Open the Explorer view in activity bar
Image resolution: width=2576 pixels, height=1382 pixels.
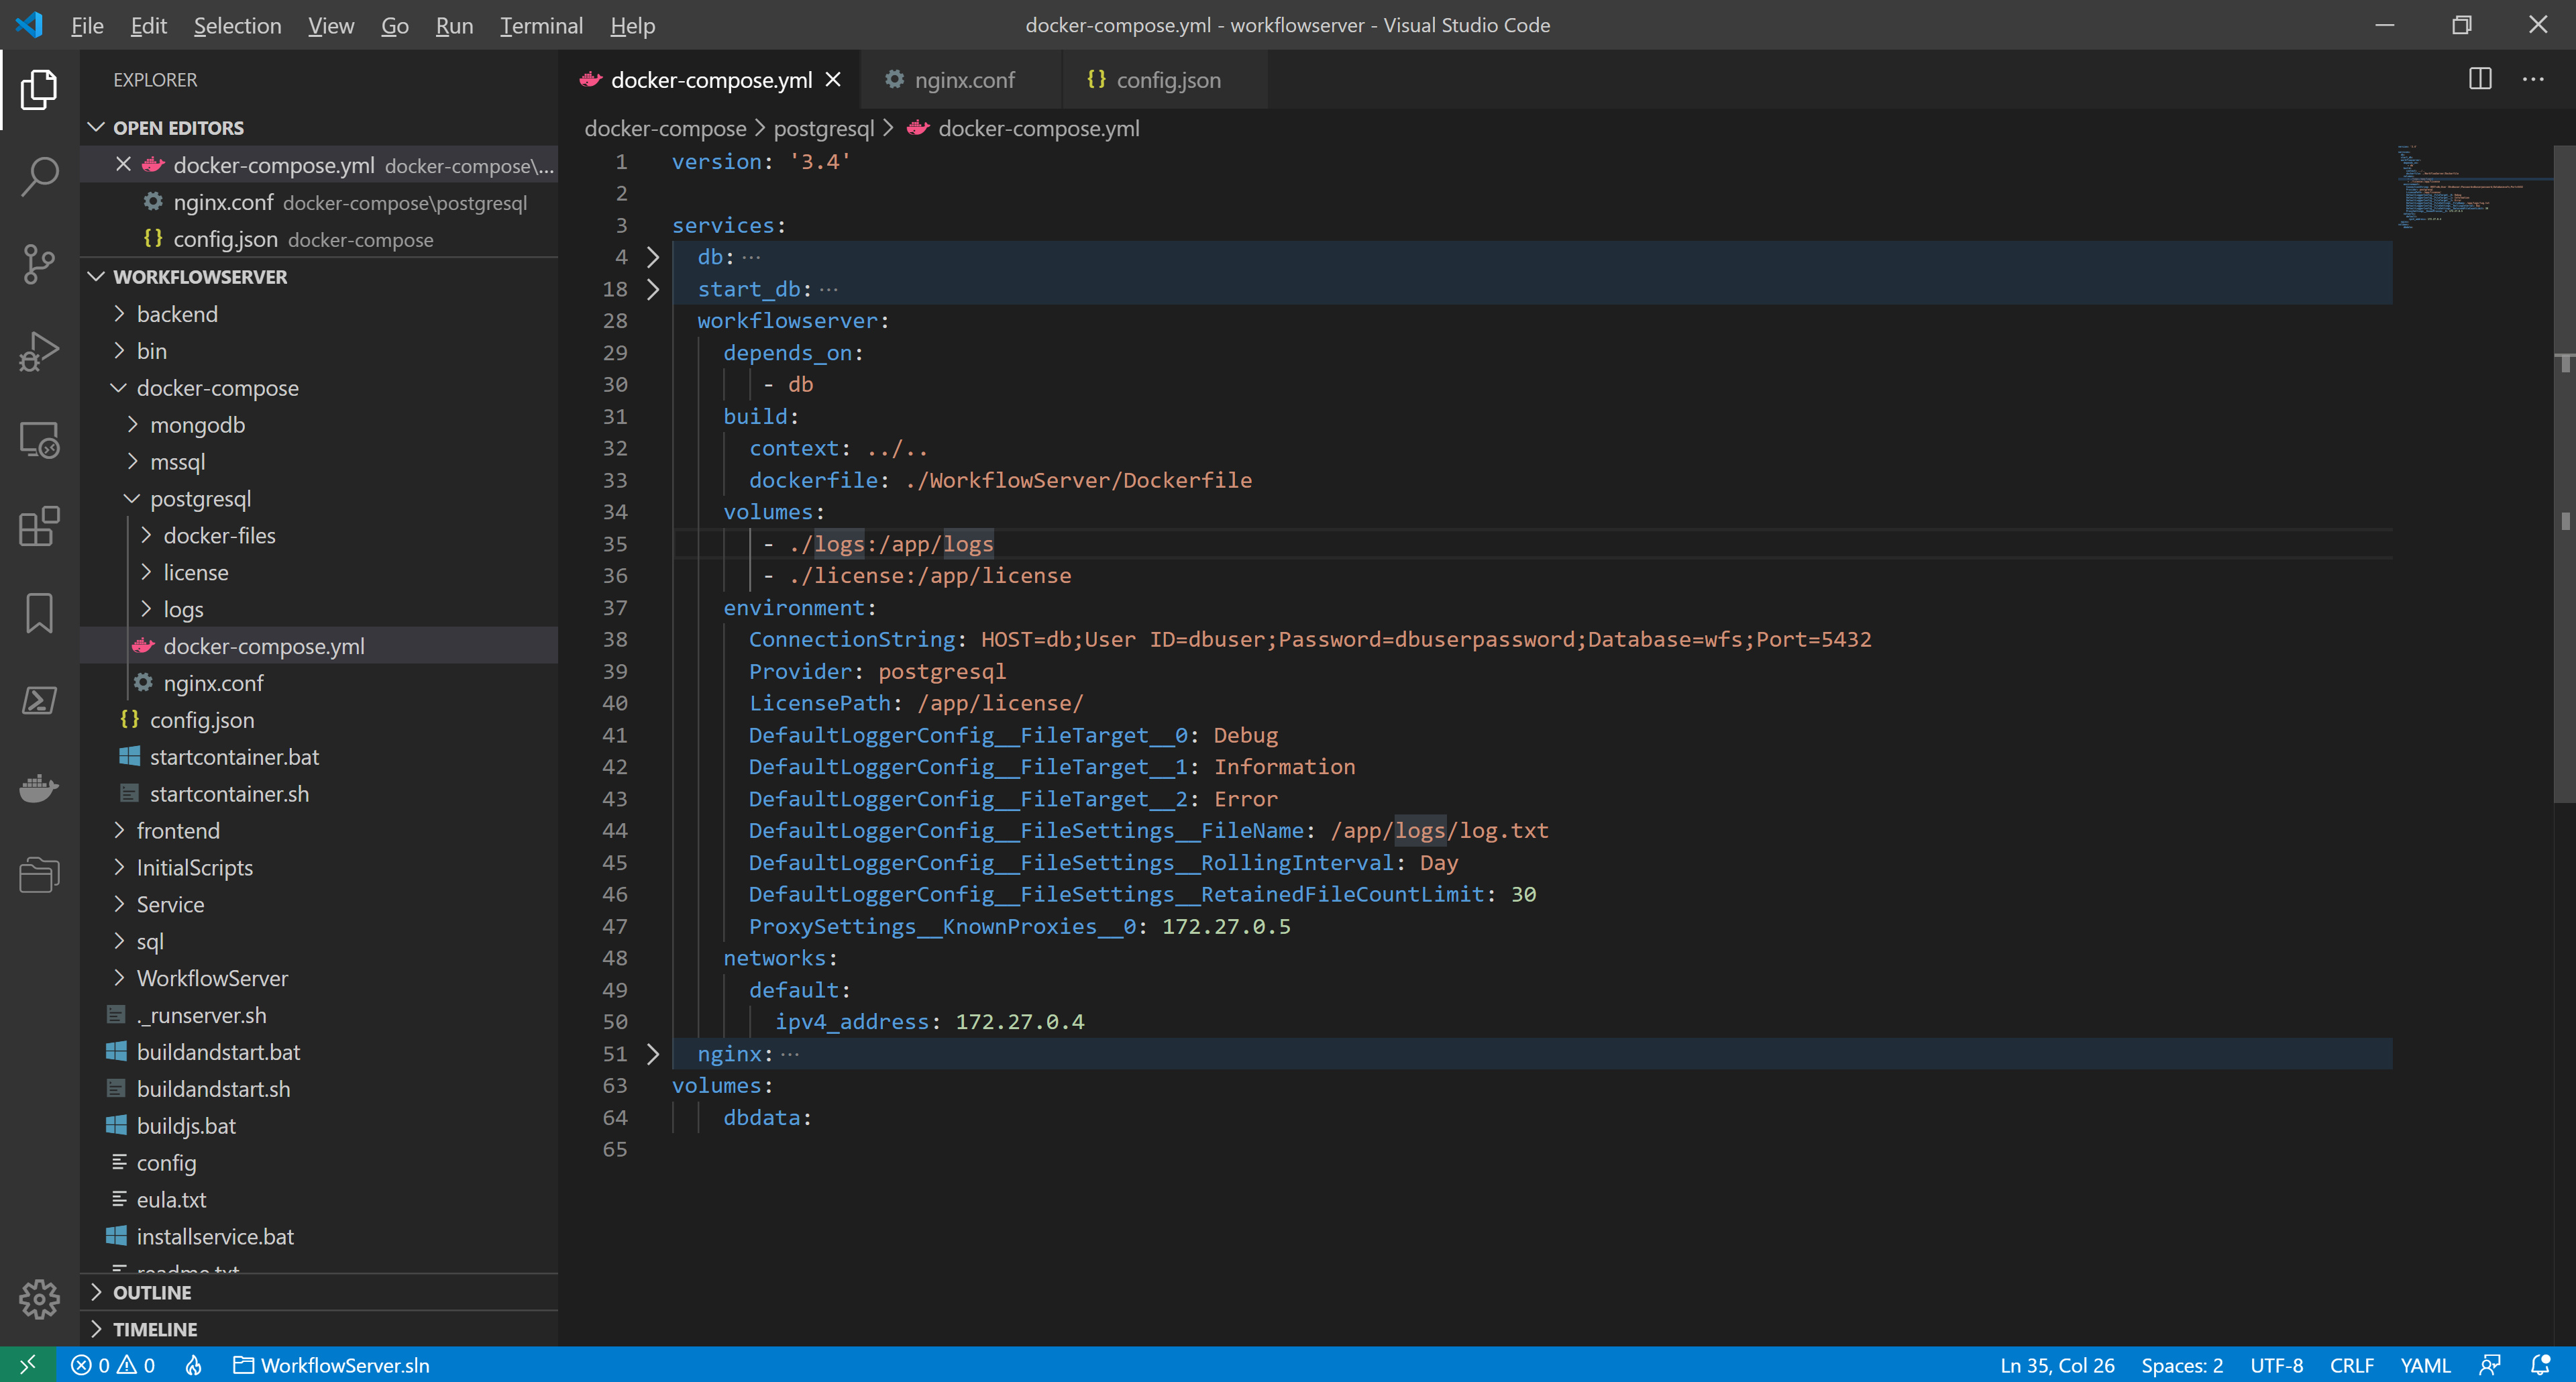39,89
